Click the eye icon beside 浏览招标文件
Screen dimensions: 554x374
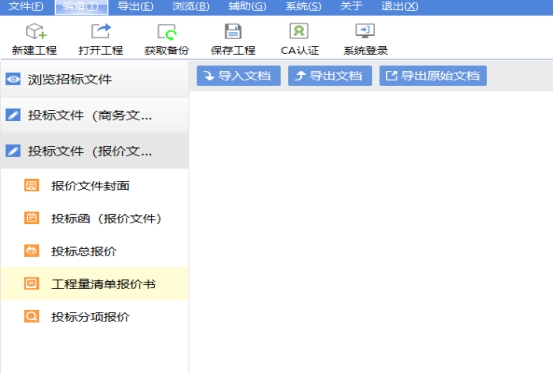coord(13,79)
